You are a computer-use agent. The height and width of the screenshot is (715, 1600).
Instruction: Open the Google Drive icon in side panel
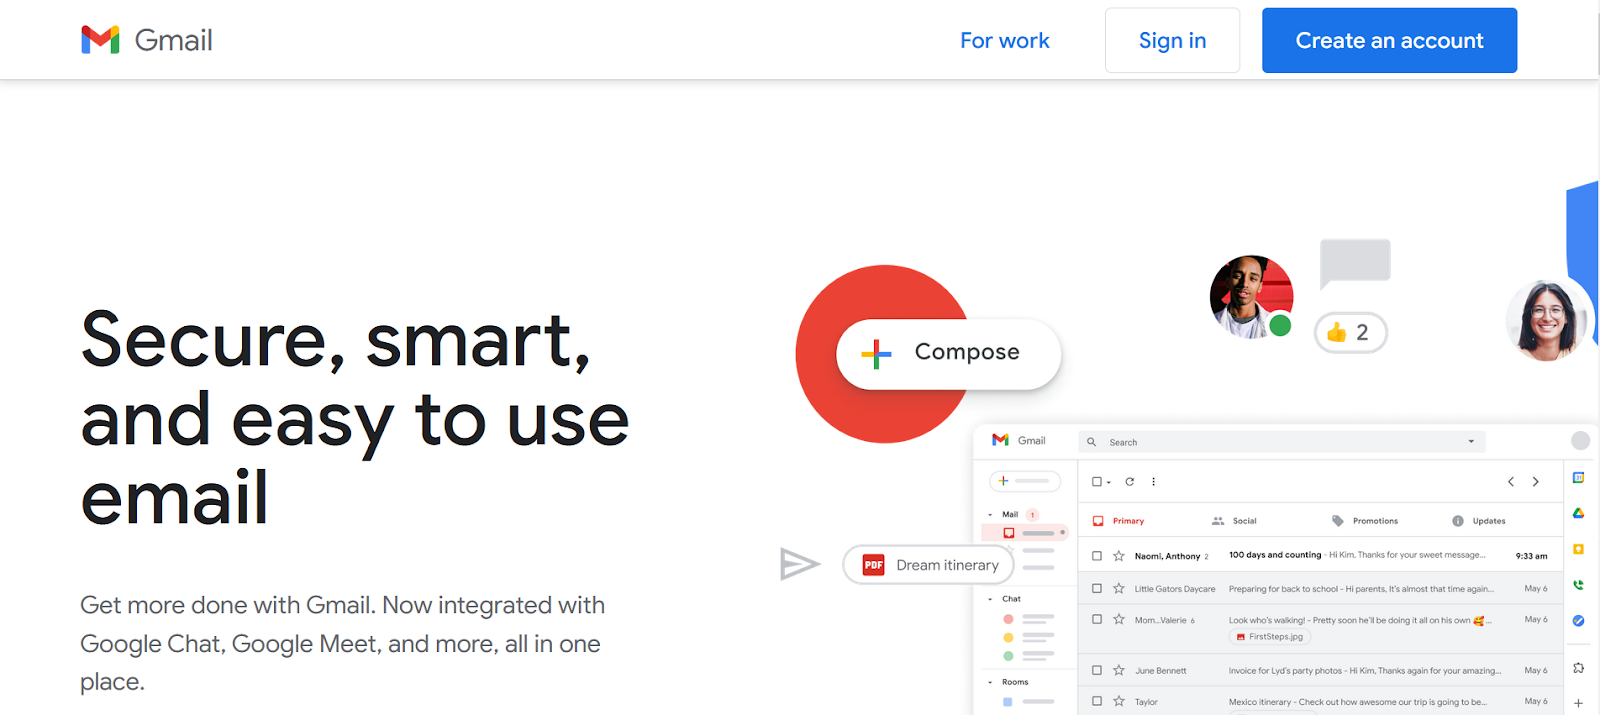pyautogui.click(x=1578, y=513)
